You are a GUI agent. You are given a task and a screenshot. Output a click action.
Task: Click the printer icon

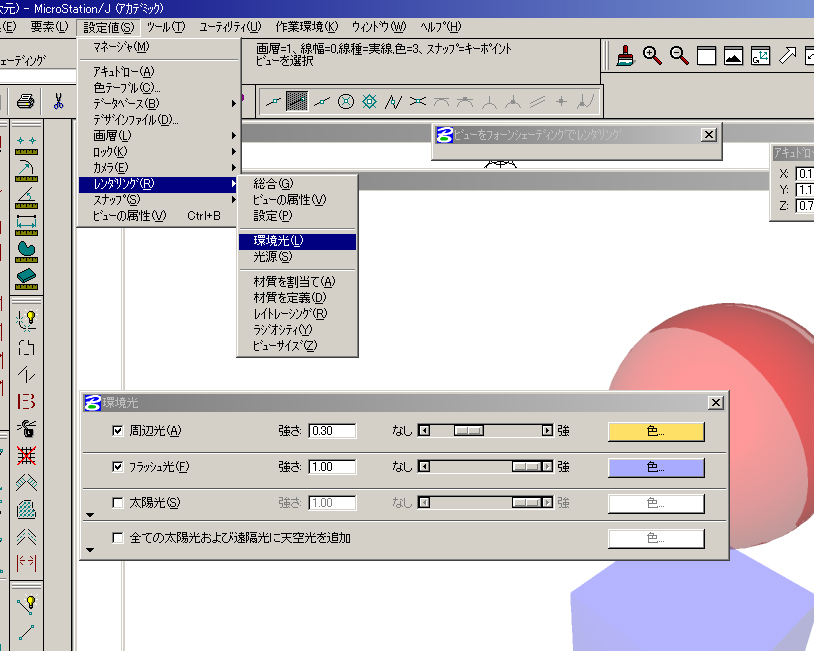pos(25,101)
